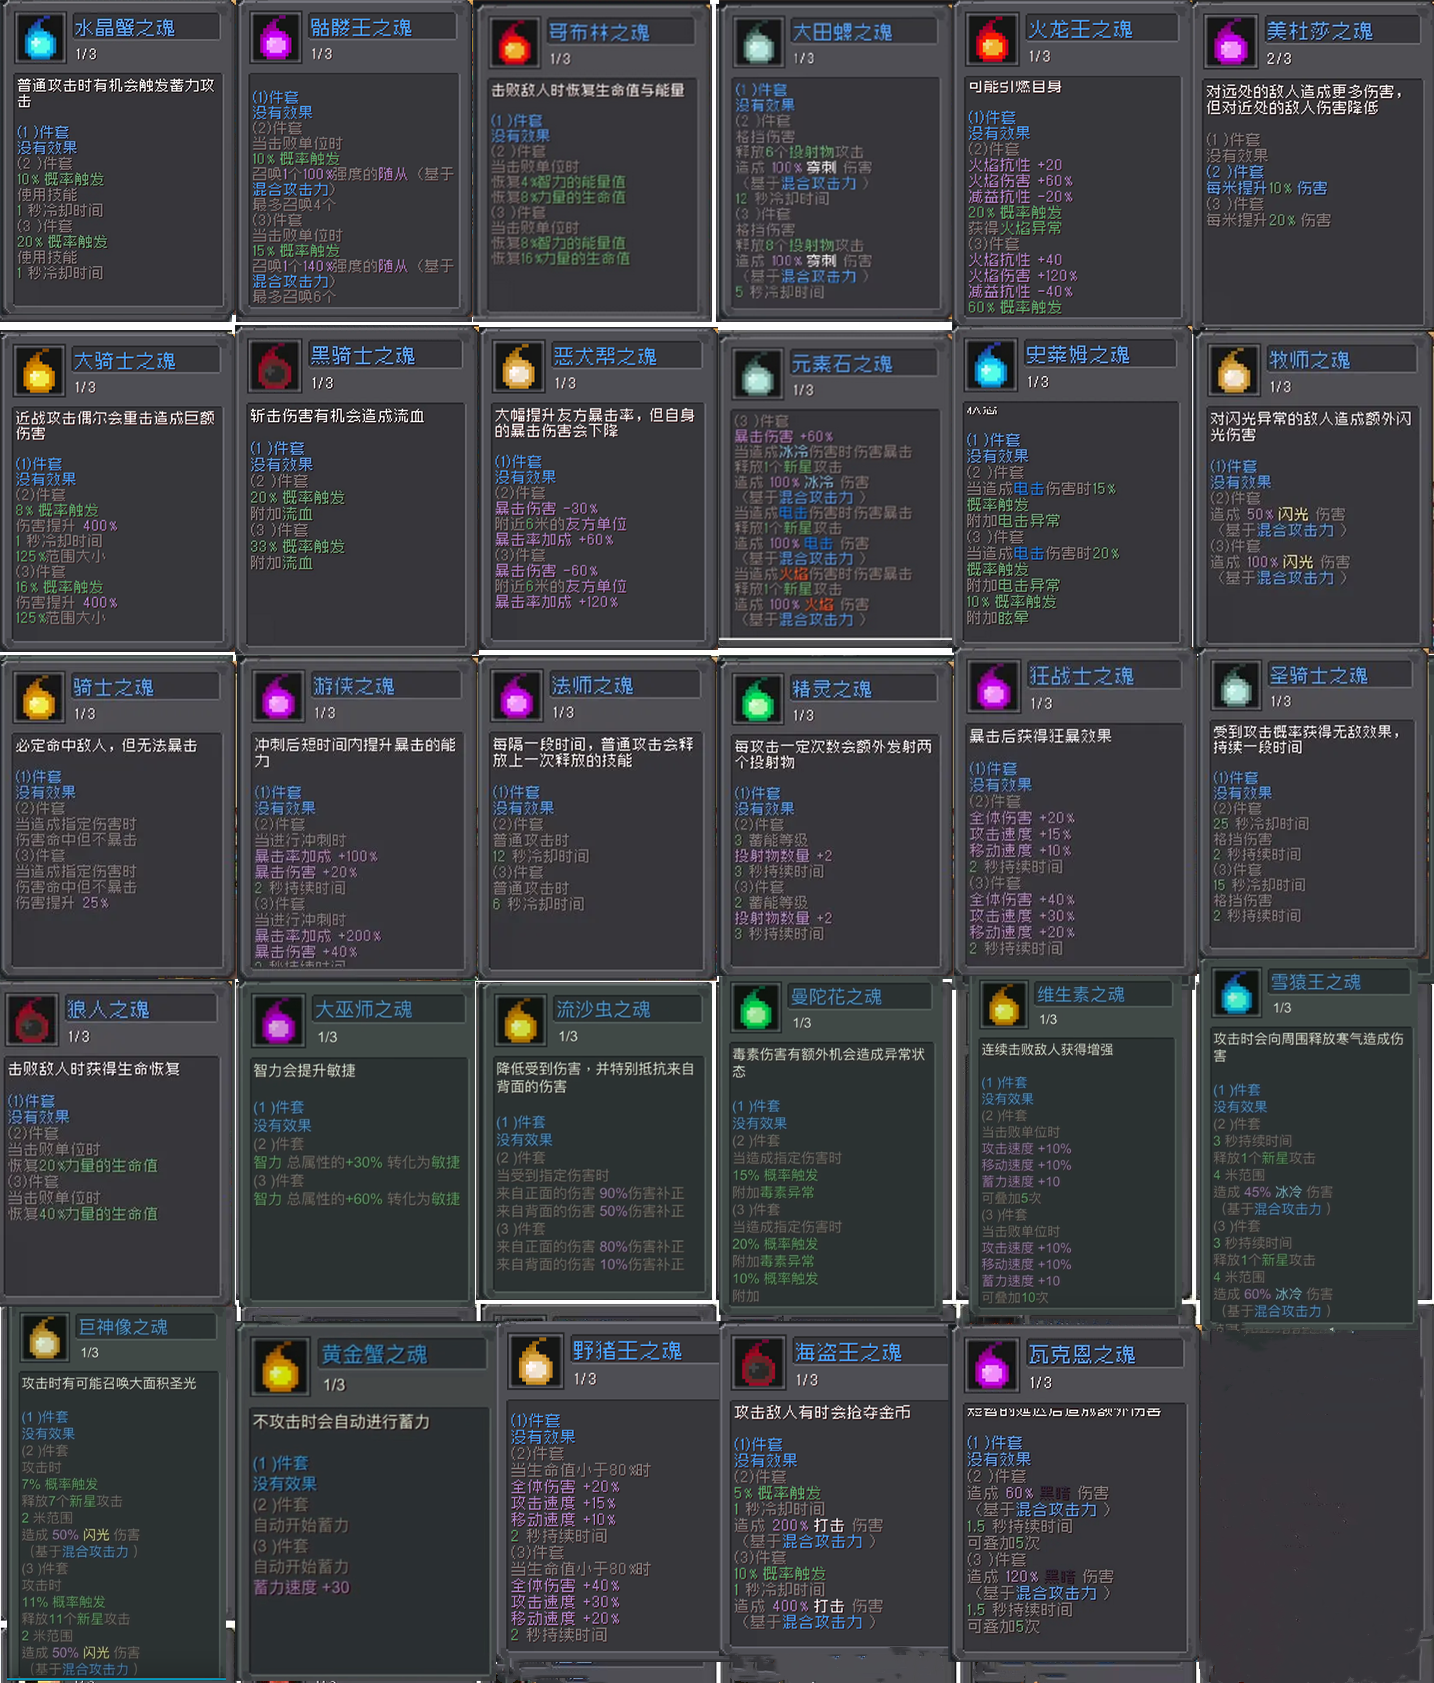Click the green flame icon of 精灵之魂

[757, 700]
